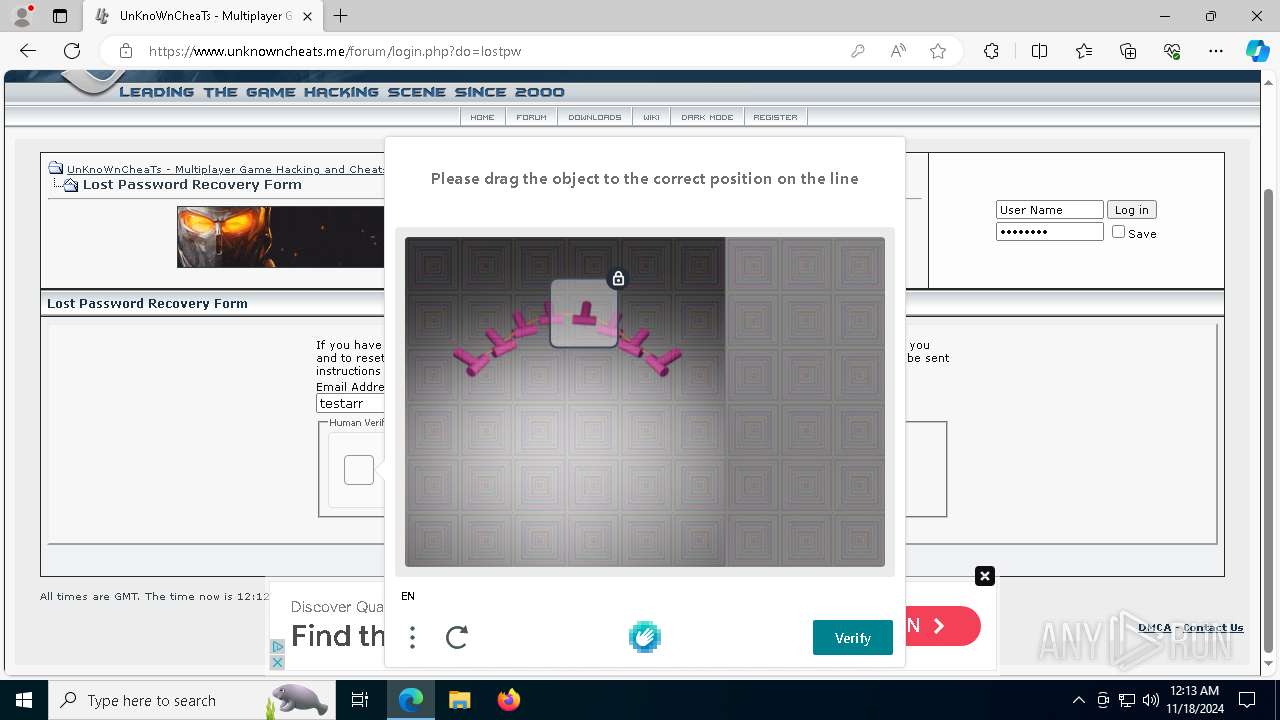
Task: Click the taskbar clock and date
Action: (x=1193, y=700)
